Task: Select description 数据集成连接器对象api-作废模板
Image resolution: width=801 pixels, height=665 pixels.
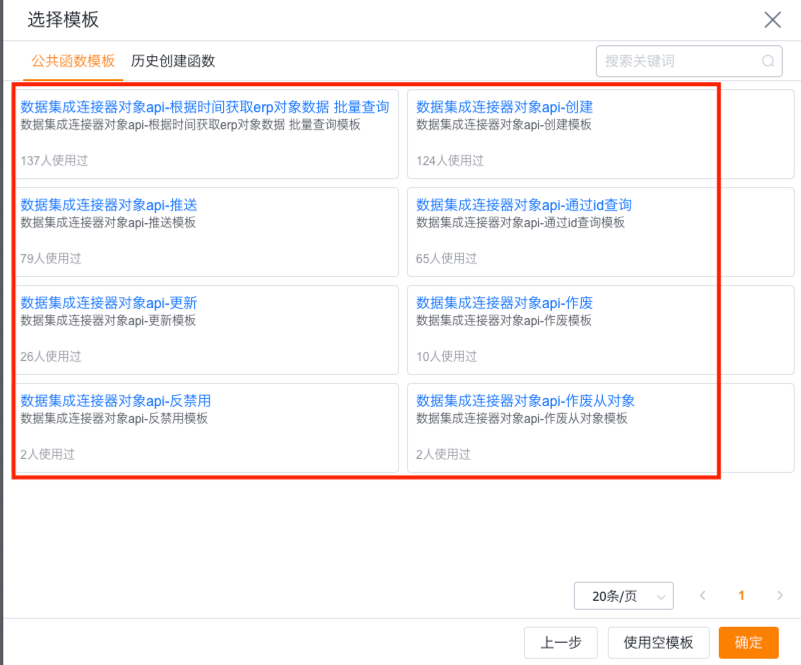Action: [504, 321]
